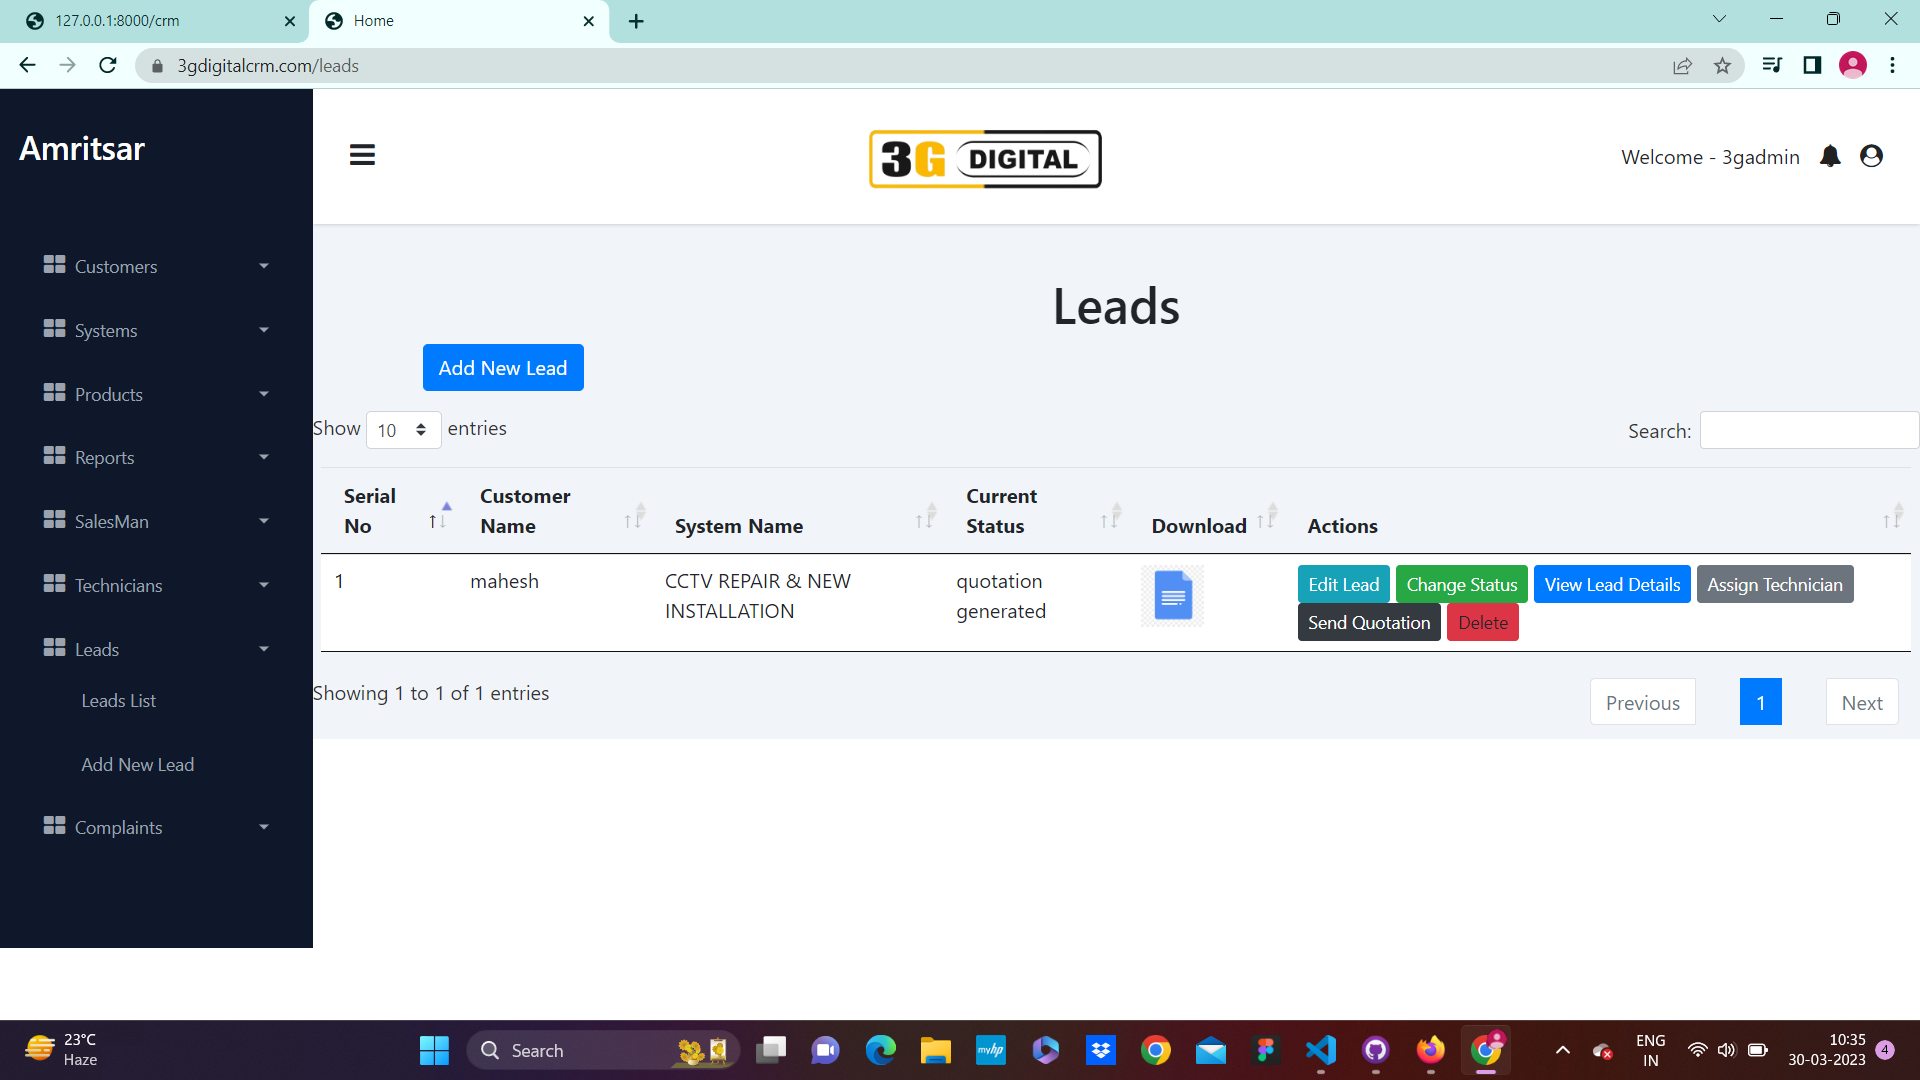Open Leads List submenu item
This screenshot has height=1080, width=1920.
coord(119,701)
